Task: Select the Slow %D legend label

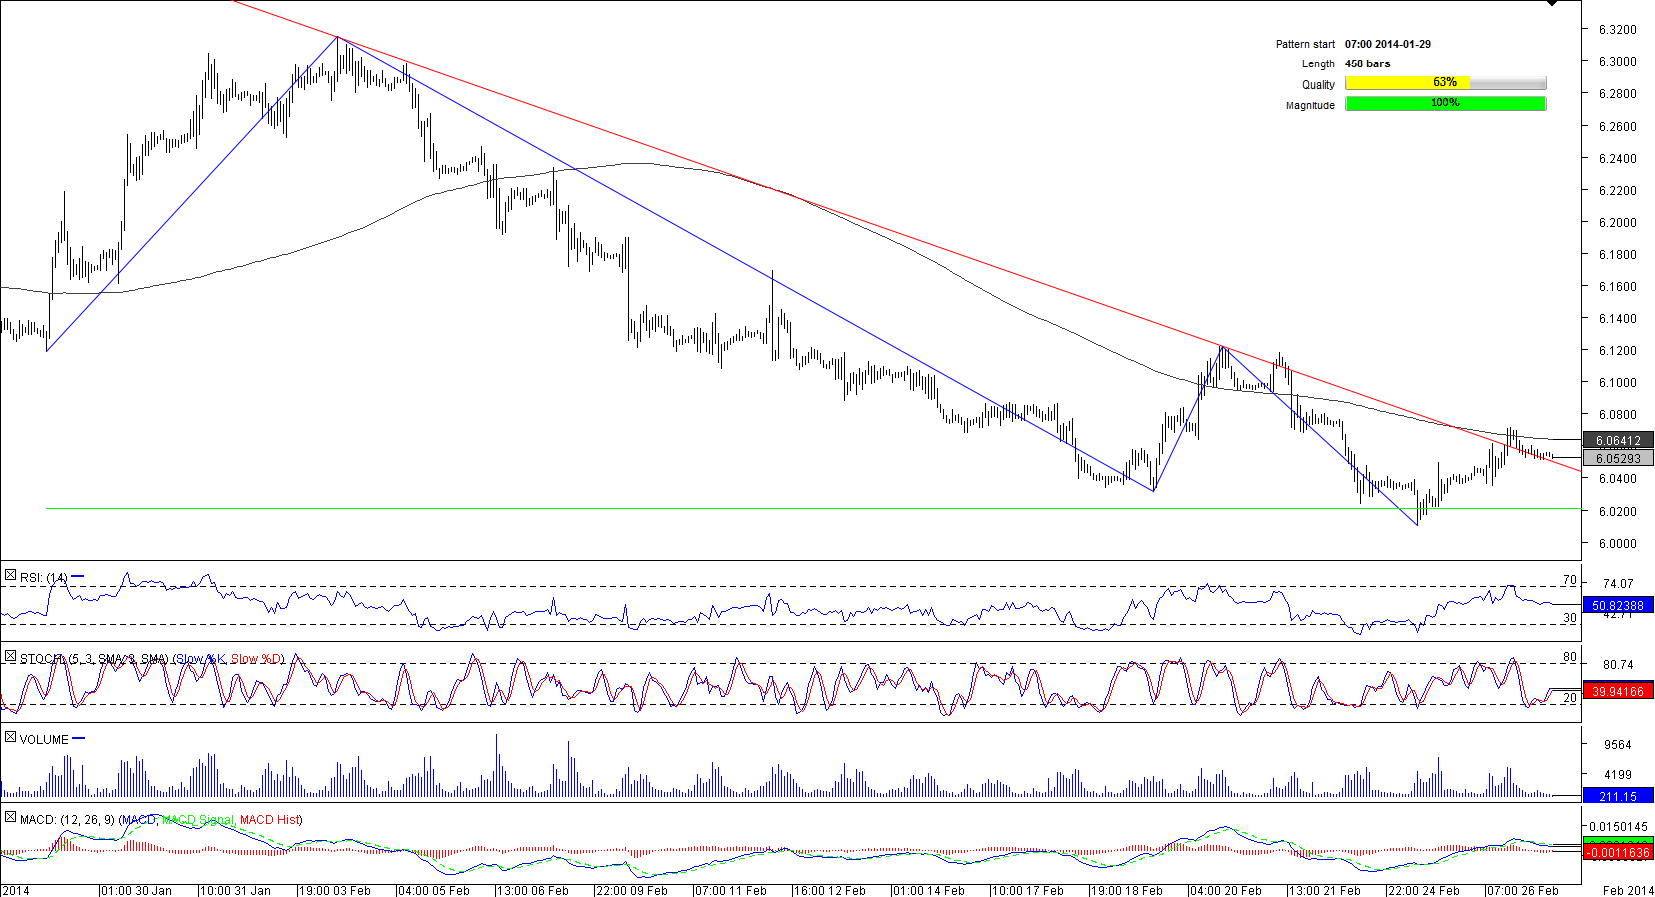Action: coord(256,659)
